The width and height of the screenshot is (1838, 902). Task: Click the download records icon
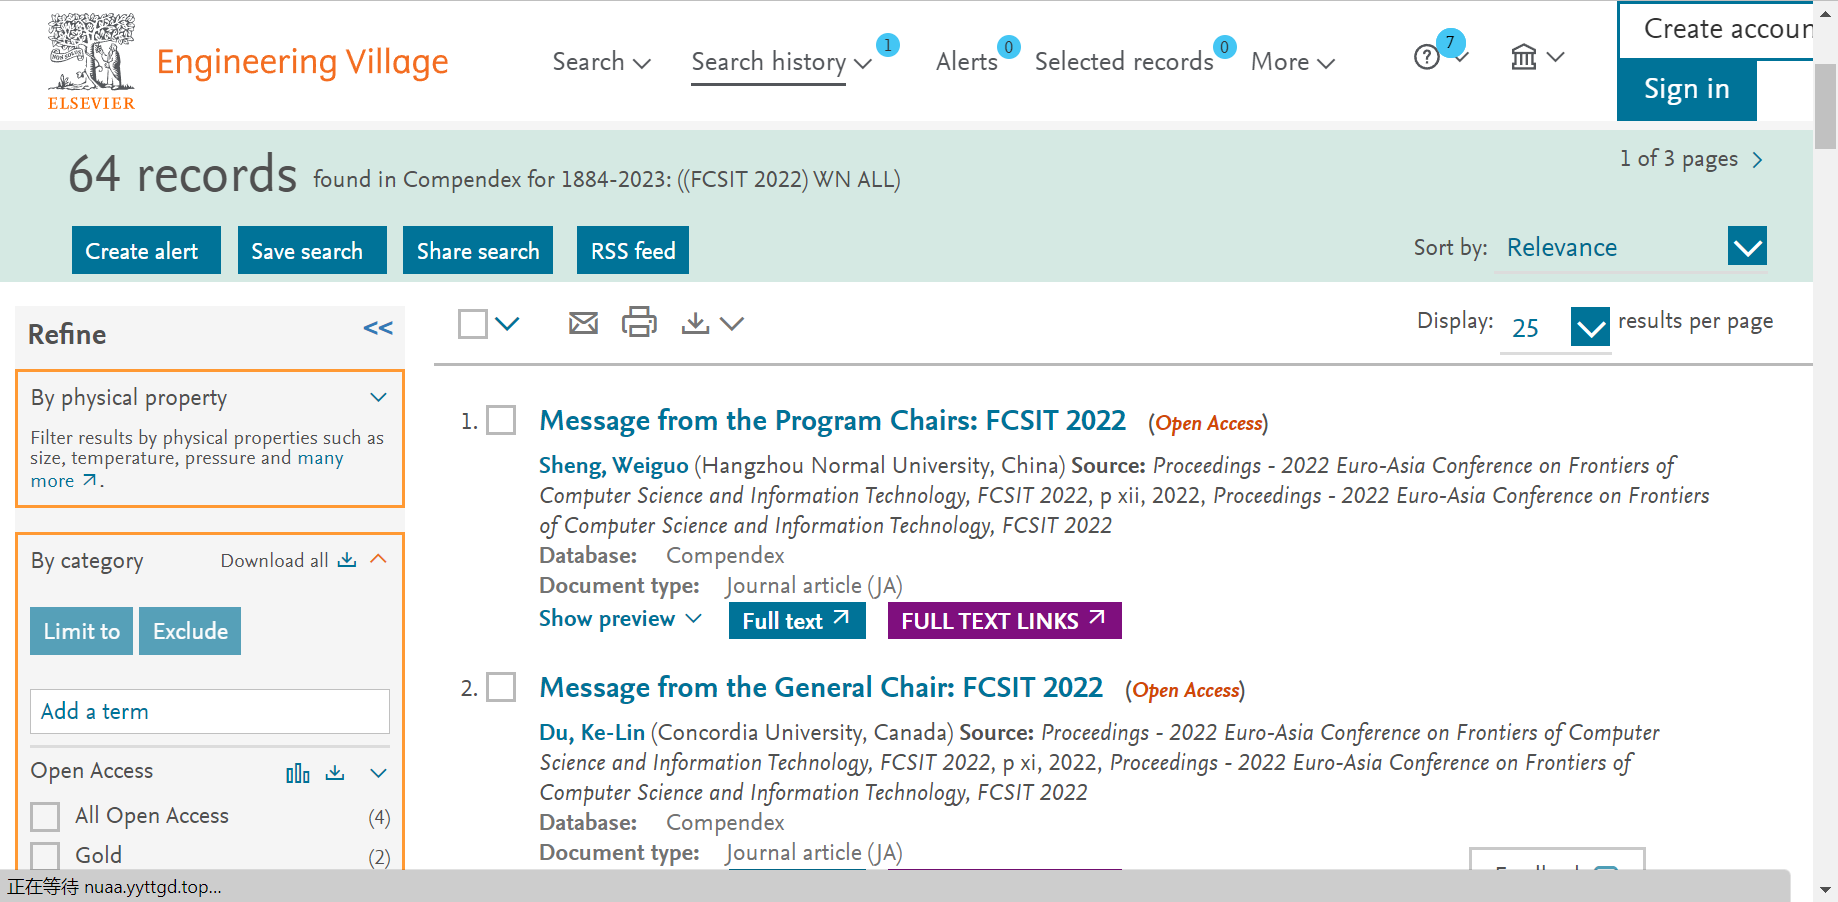pyautogui.click(x=695, y=323)
